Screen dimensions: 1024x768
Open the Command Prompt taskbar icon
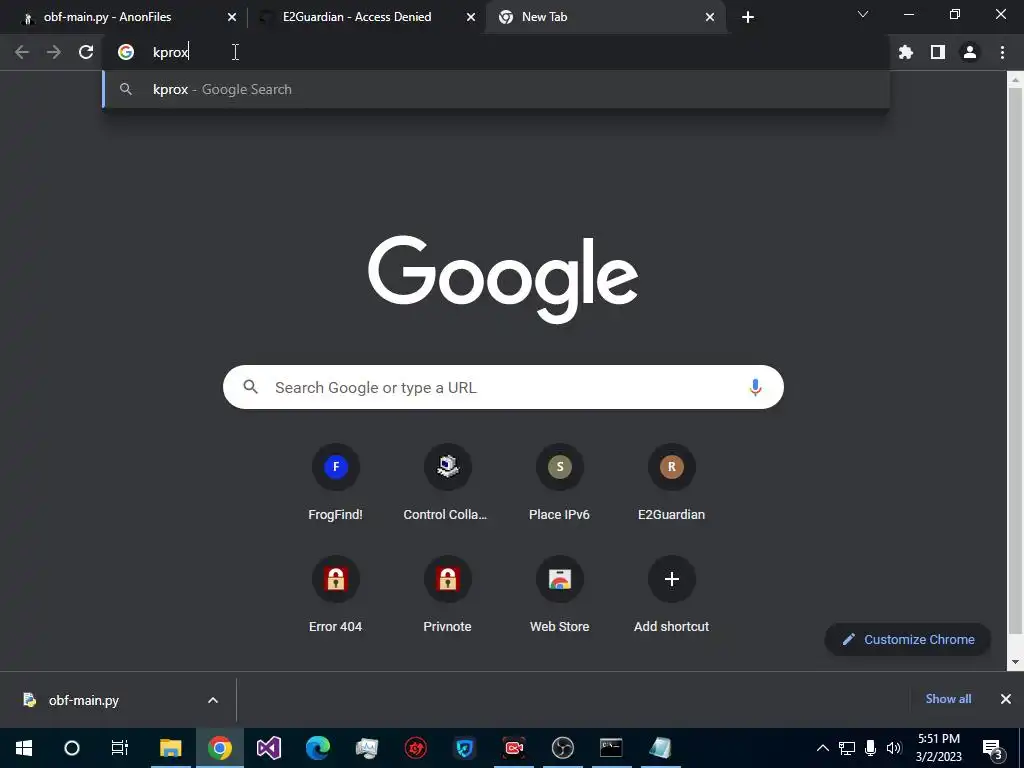click(611, 748)
